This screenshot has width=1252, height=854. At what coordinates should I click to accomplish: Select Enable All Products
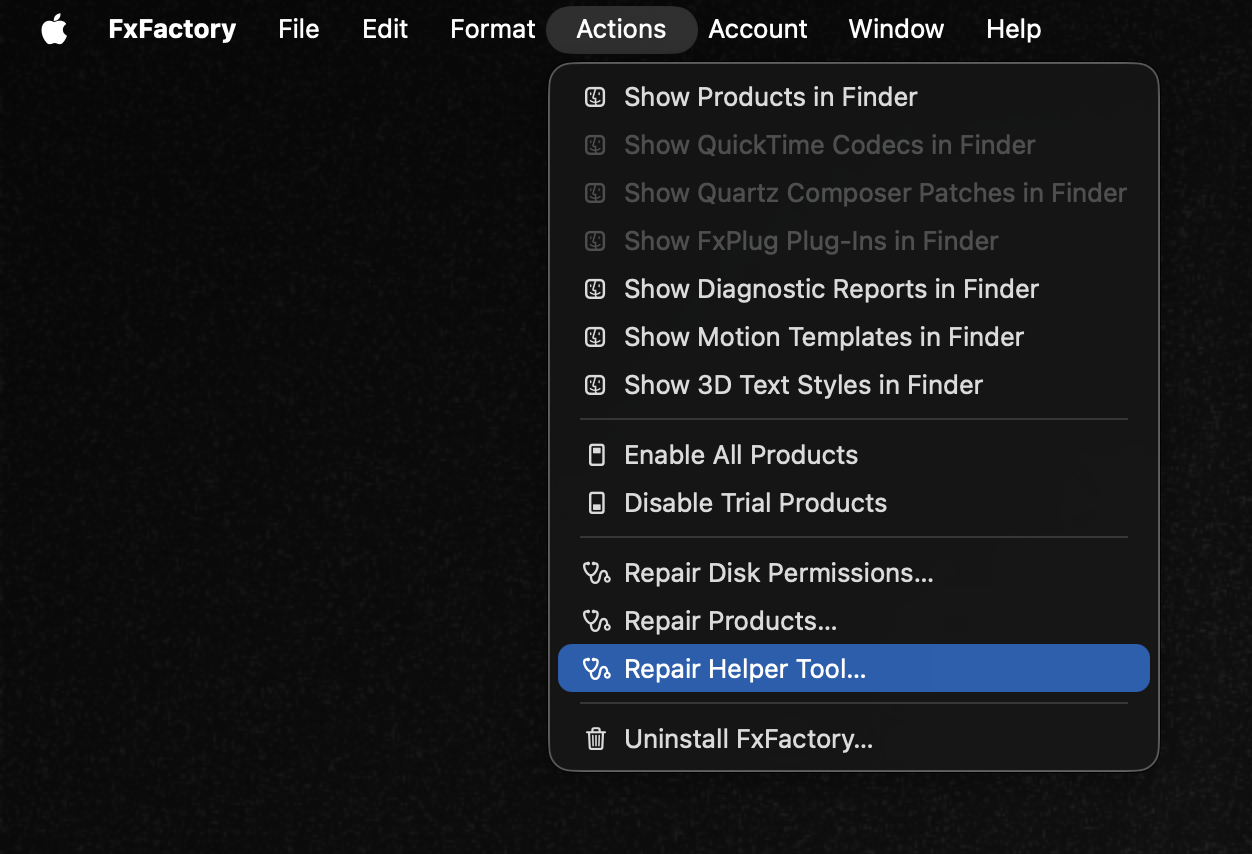854,455
